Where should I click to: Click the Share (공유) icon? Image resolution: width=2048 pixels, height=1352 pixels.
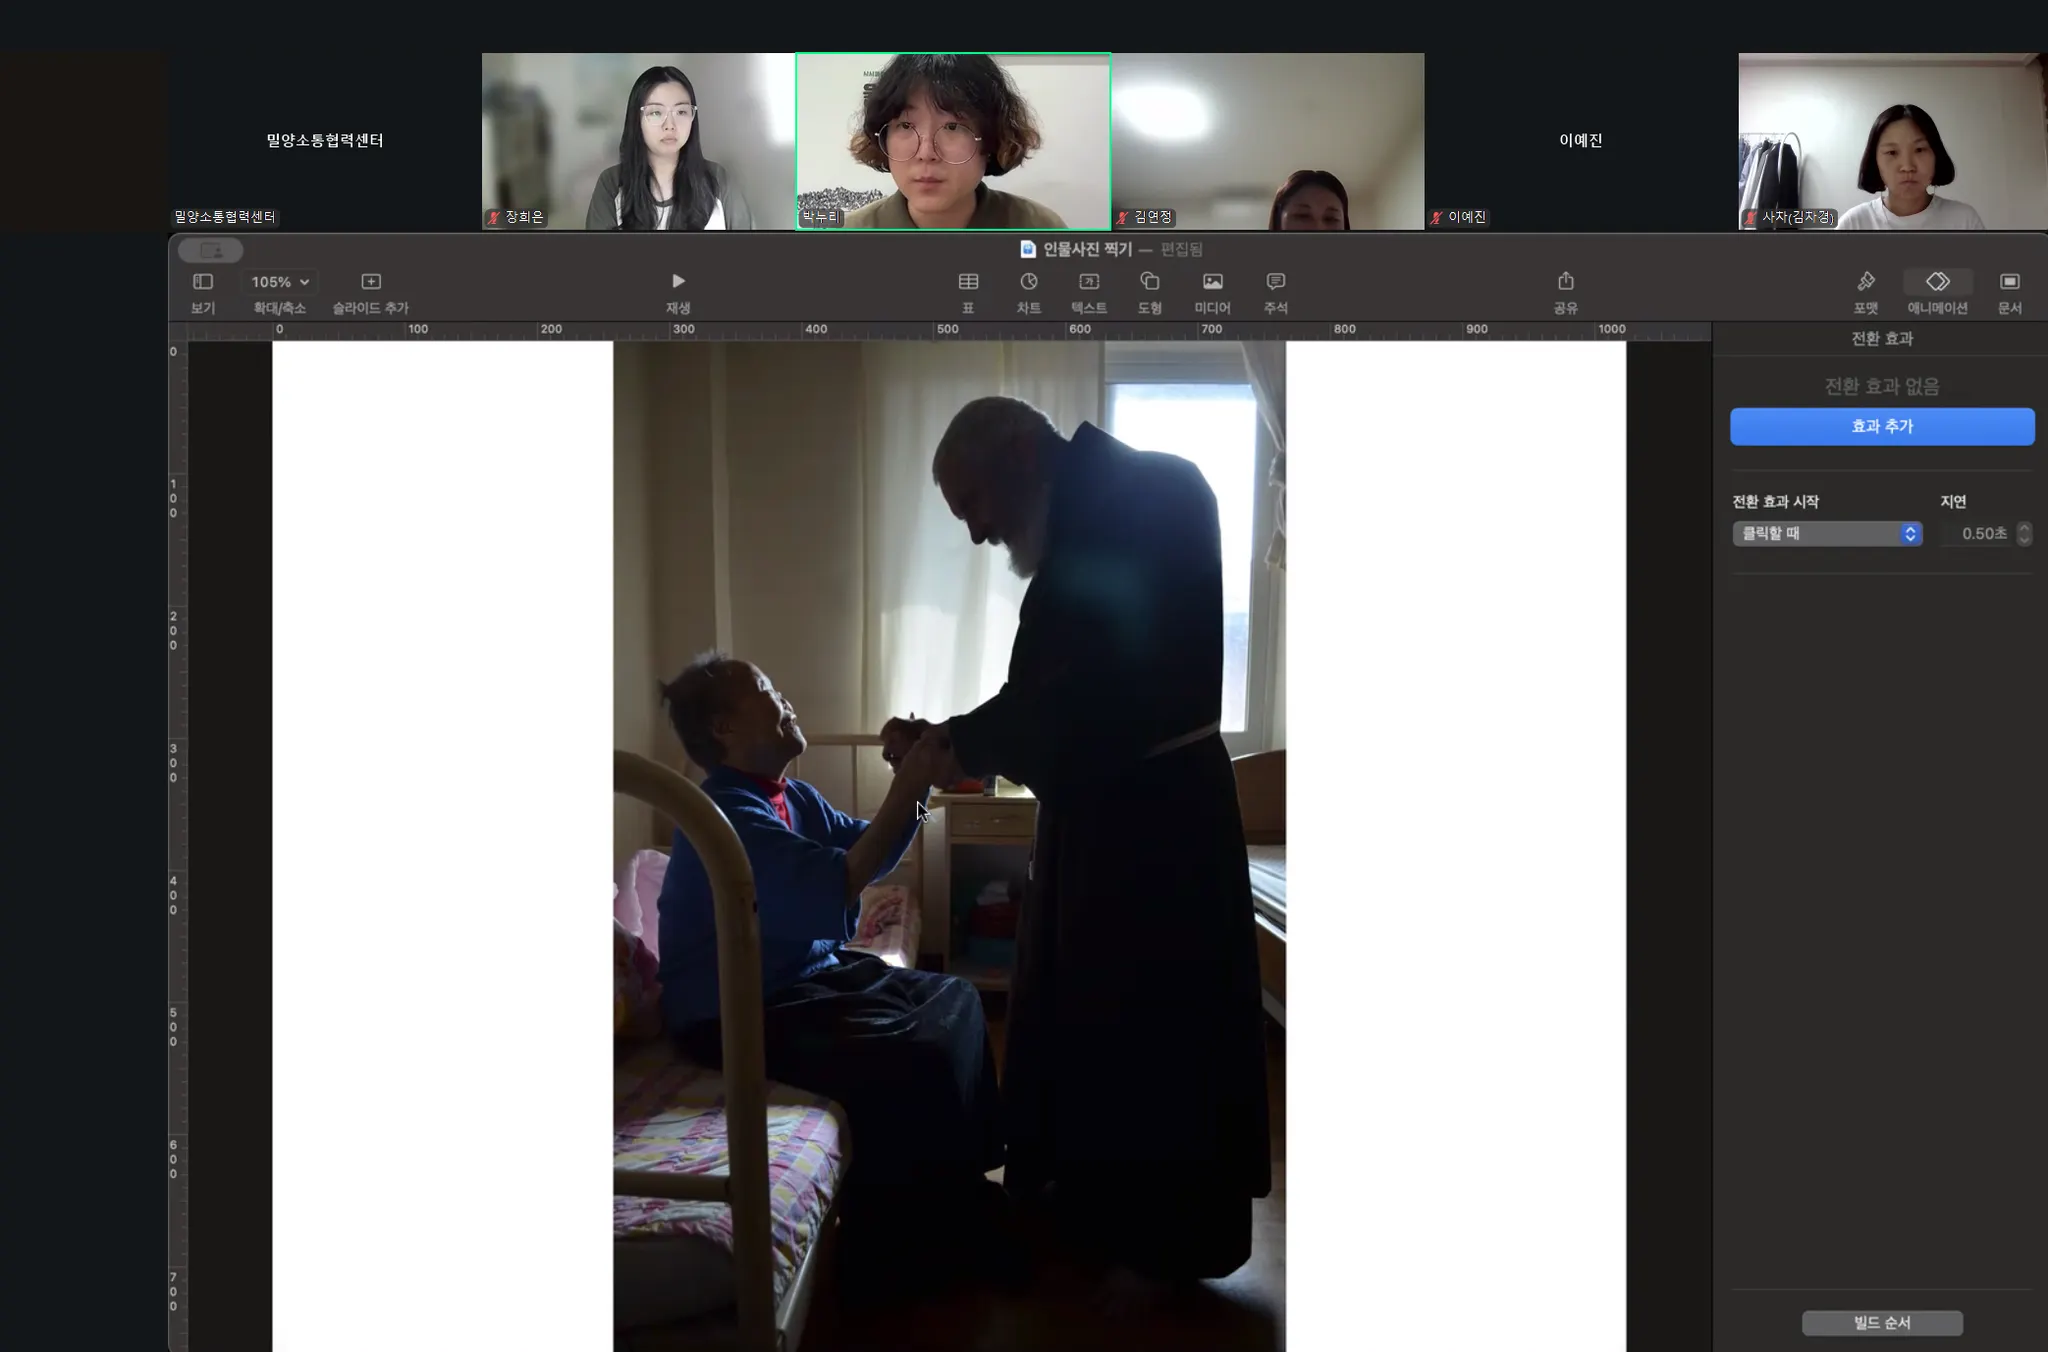point(1565,283)
